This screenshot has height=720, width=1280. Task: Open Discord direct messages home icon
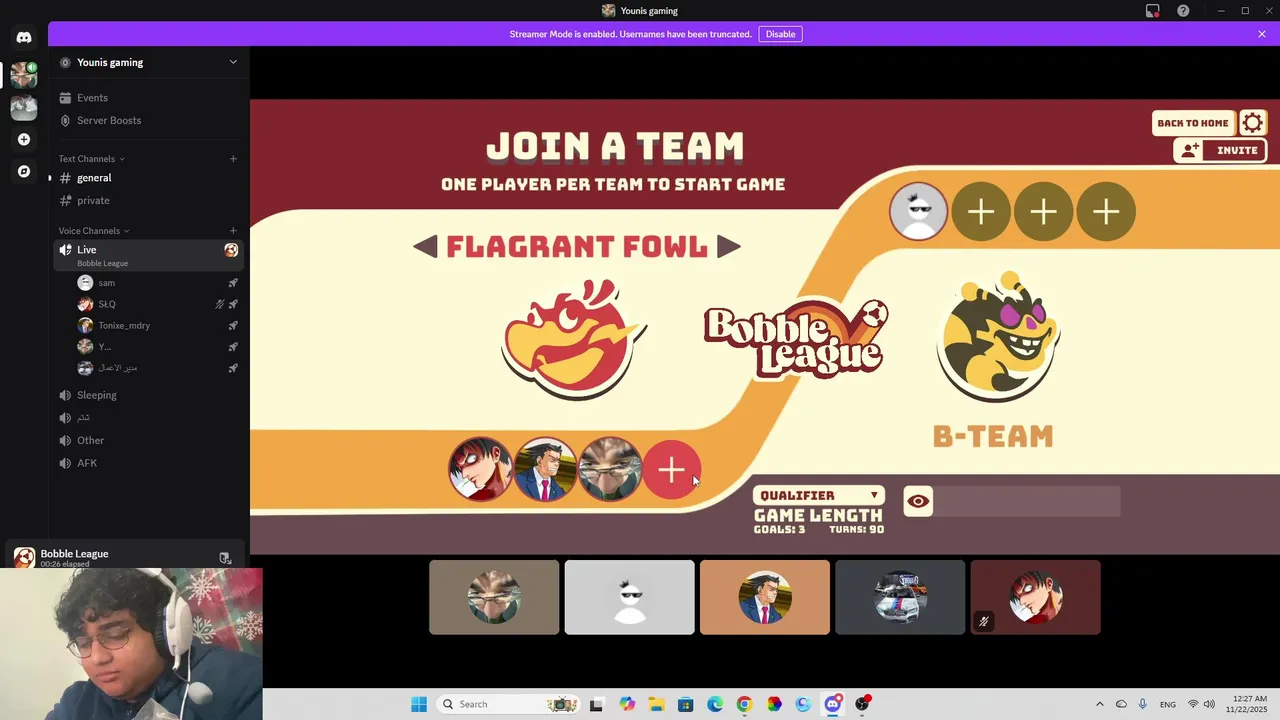[x=24, y=37]
